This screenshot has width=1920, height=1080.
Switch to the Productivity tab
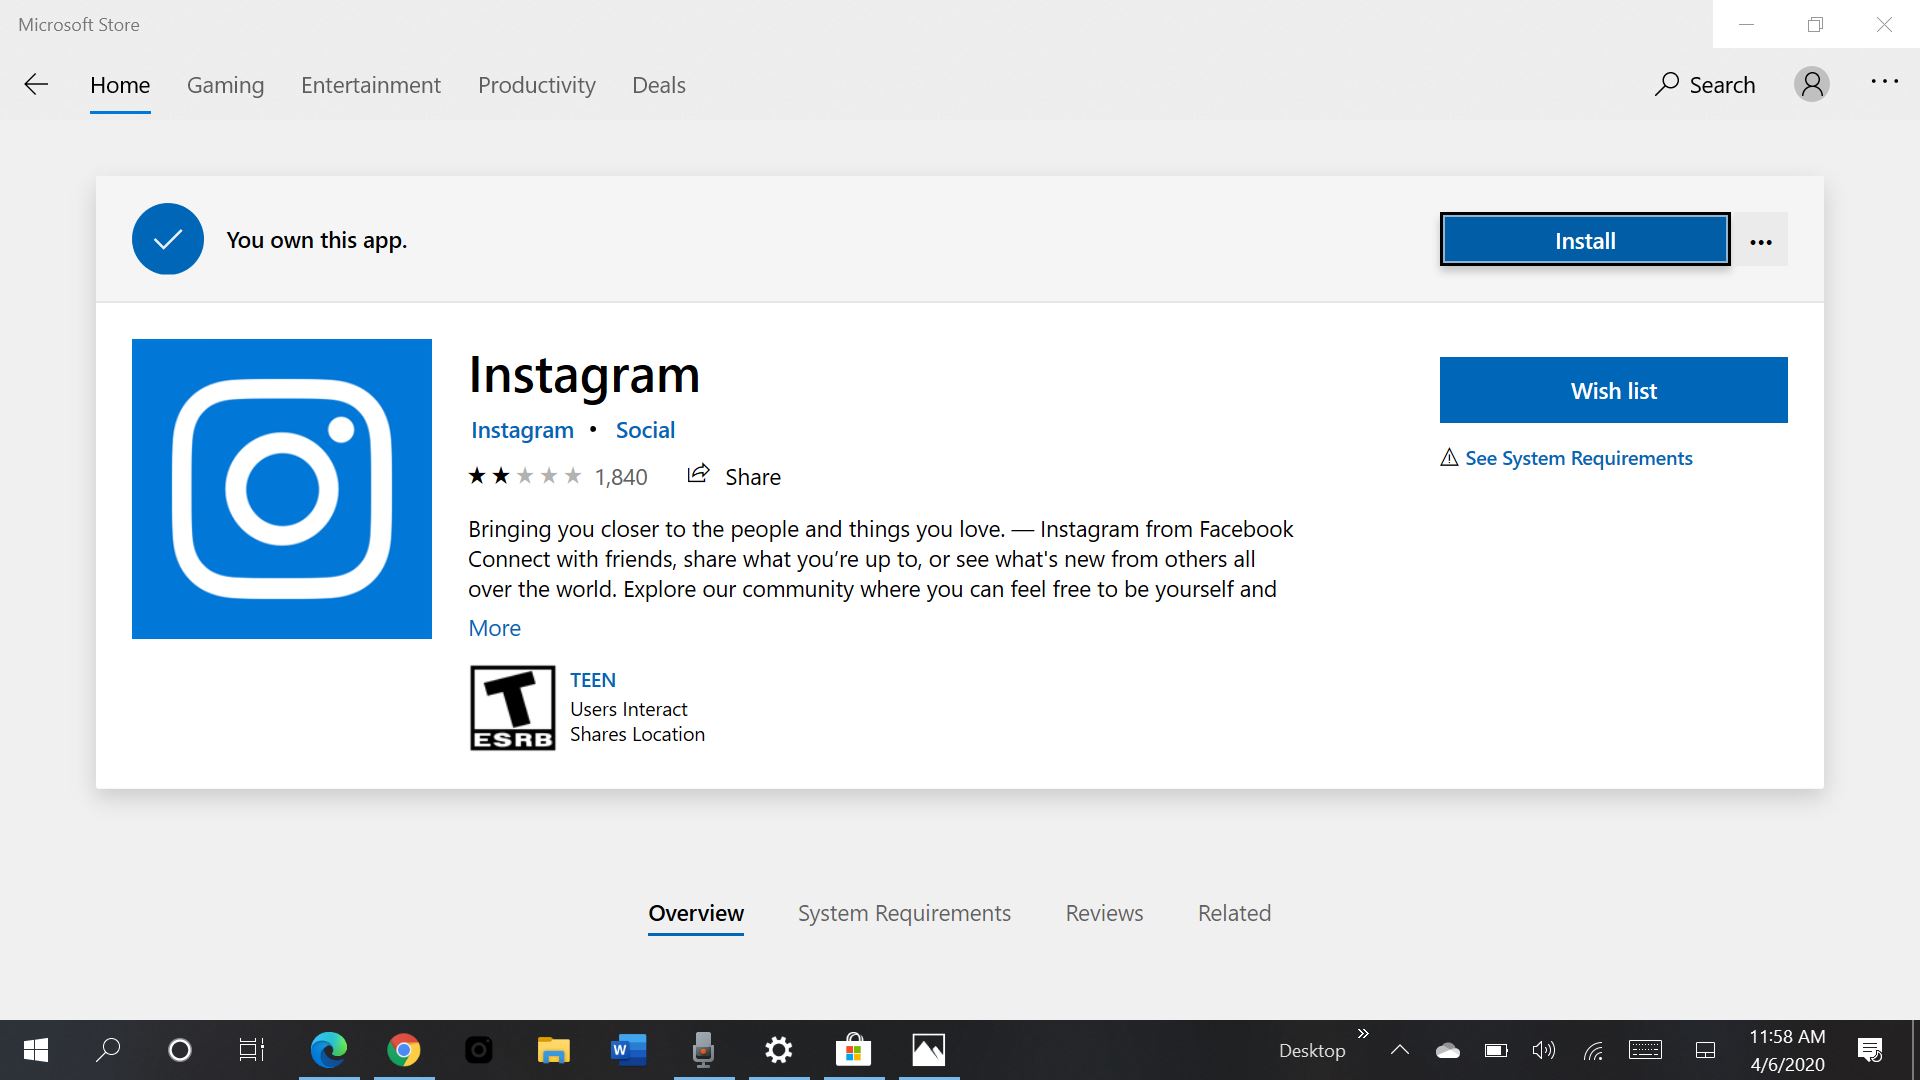(x=537, y=85)
